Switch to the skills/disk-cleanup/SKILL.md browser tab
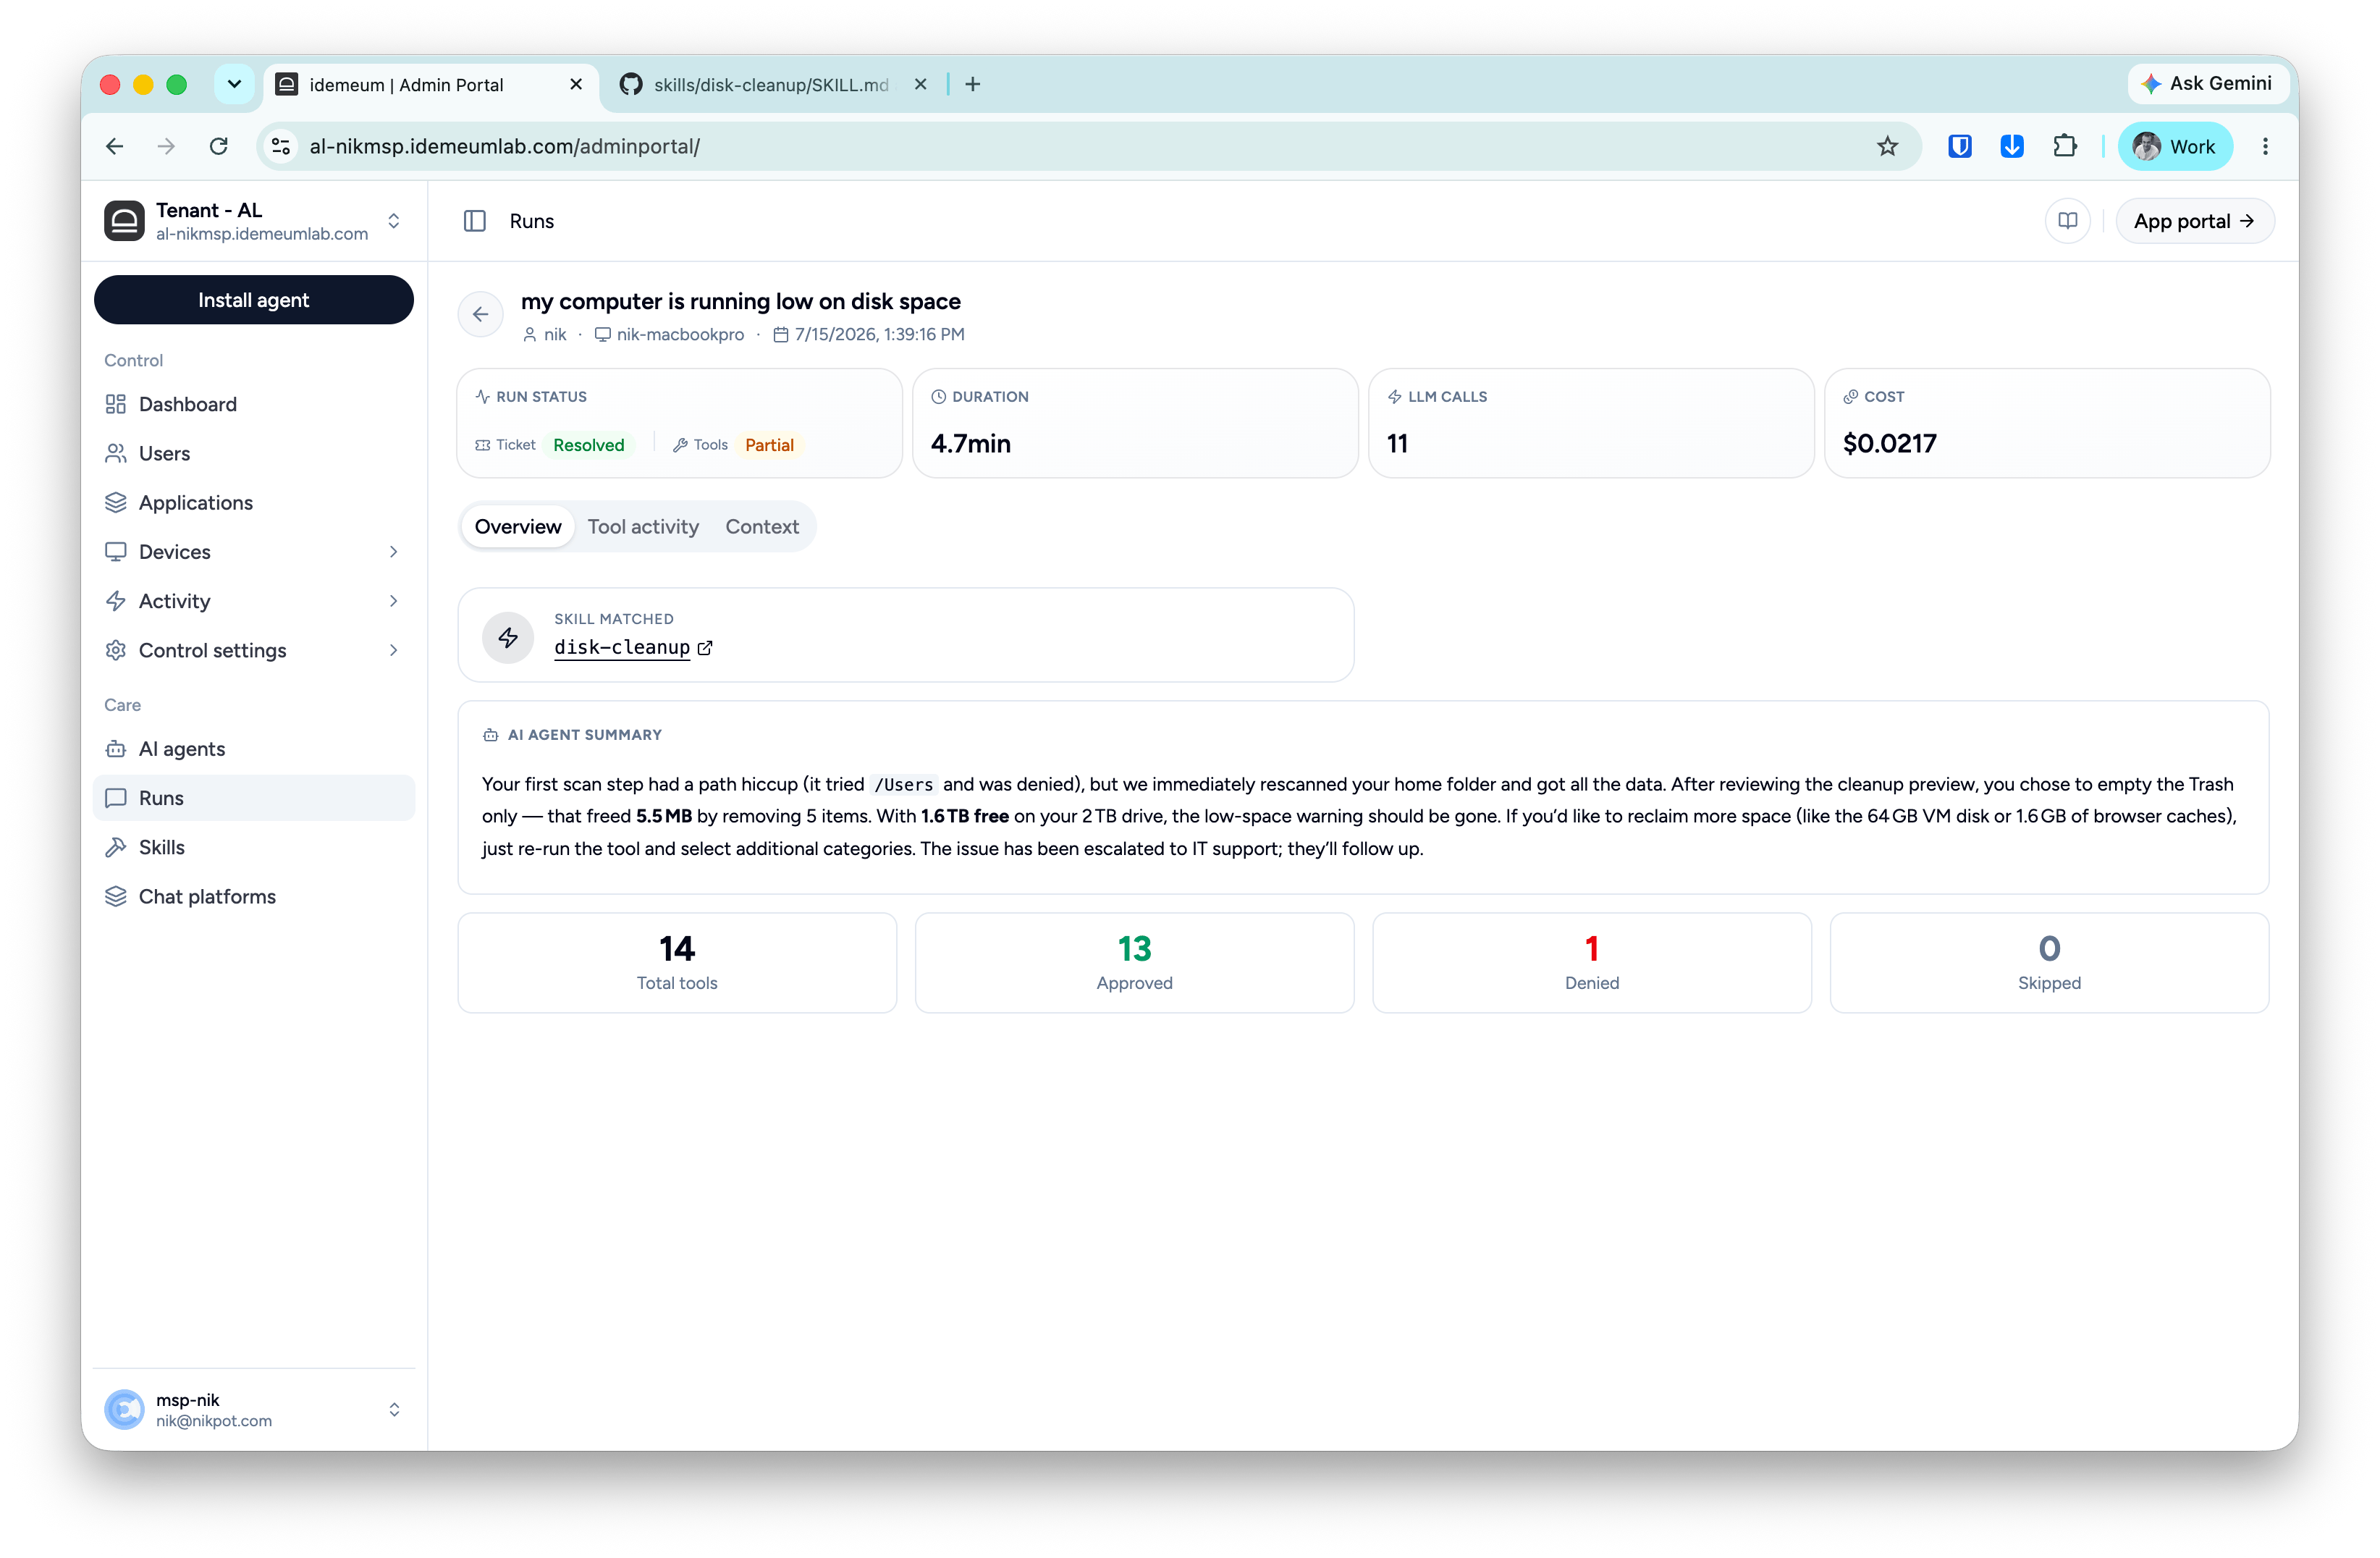The image size is (2380, 1558). (x=770, y=84)
